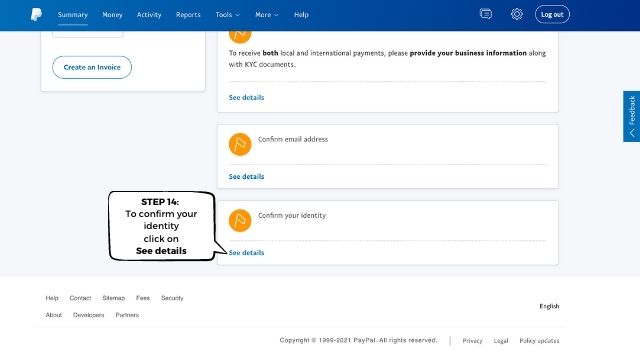Image resolution: width=640 pixels, height=360 pixels.
Task: Click the PayPal logo icon
Action: click(x=36, y=14)
